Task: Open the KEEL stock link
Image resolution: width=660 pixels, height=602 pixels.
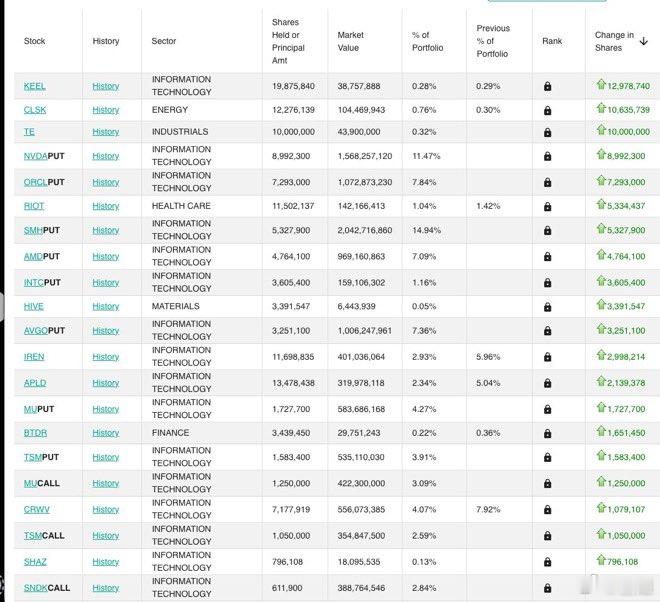Action: (35, 86)
